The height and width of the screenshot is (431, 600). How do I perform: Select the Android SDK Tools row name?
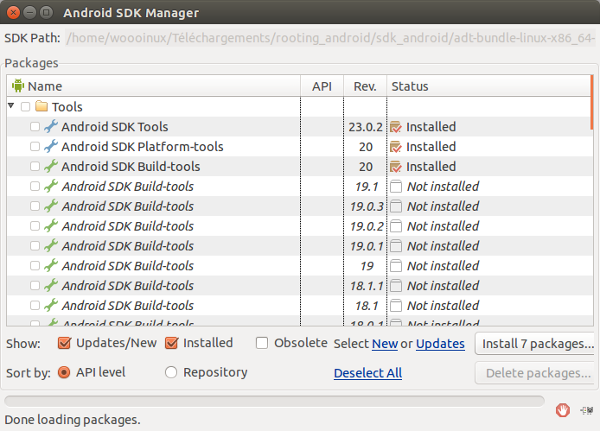pyautogui.click(x=114, y=126)
